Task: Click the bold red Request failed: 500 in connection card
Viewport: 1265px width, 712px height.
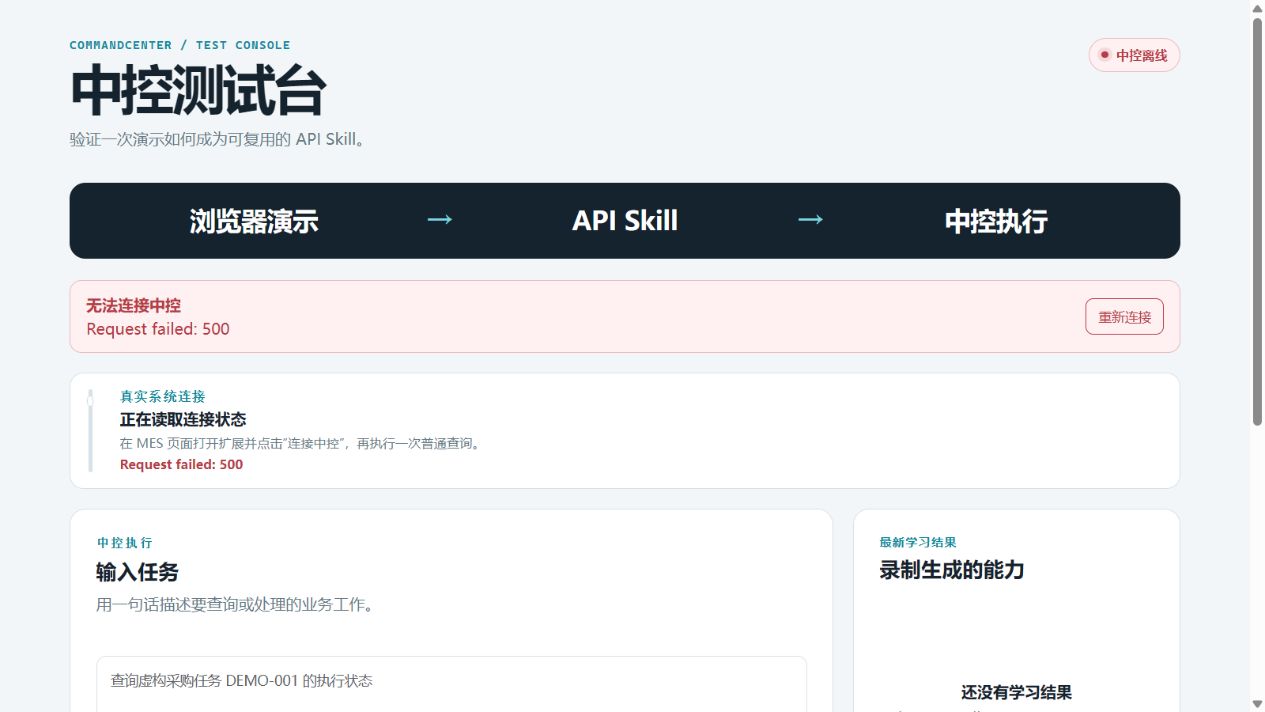Action: tap(181, 464)
